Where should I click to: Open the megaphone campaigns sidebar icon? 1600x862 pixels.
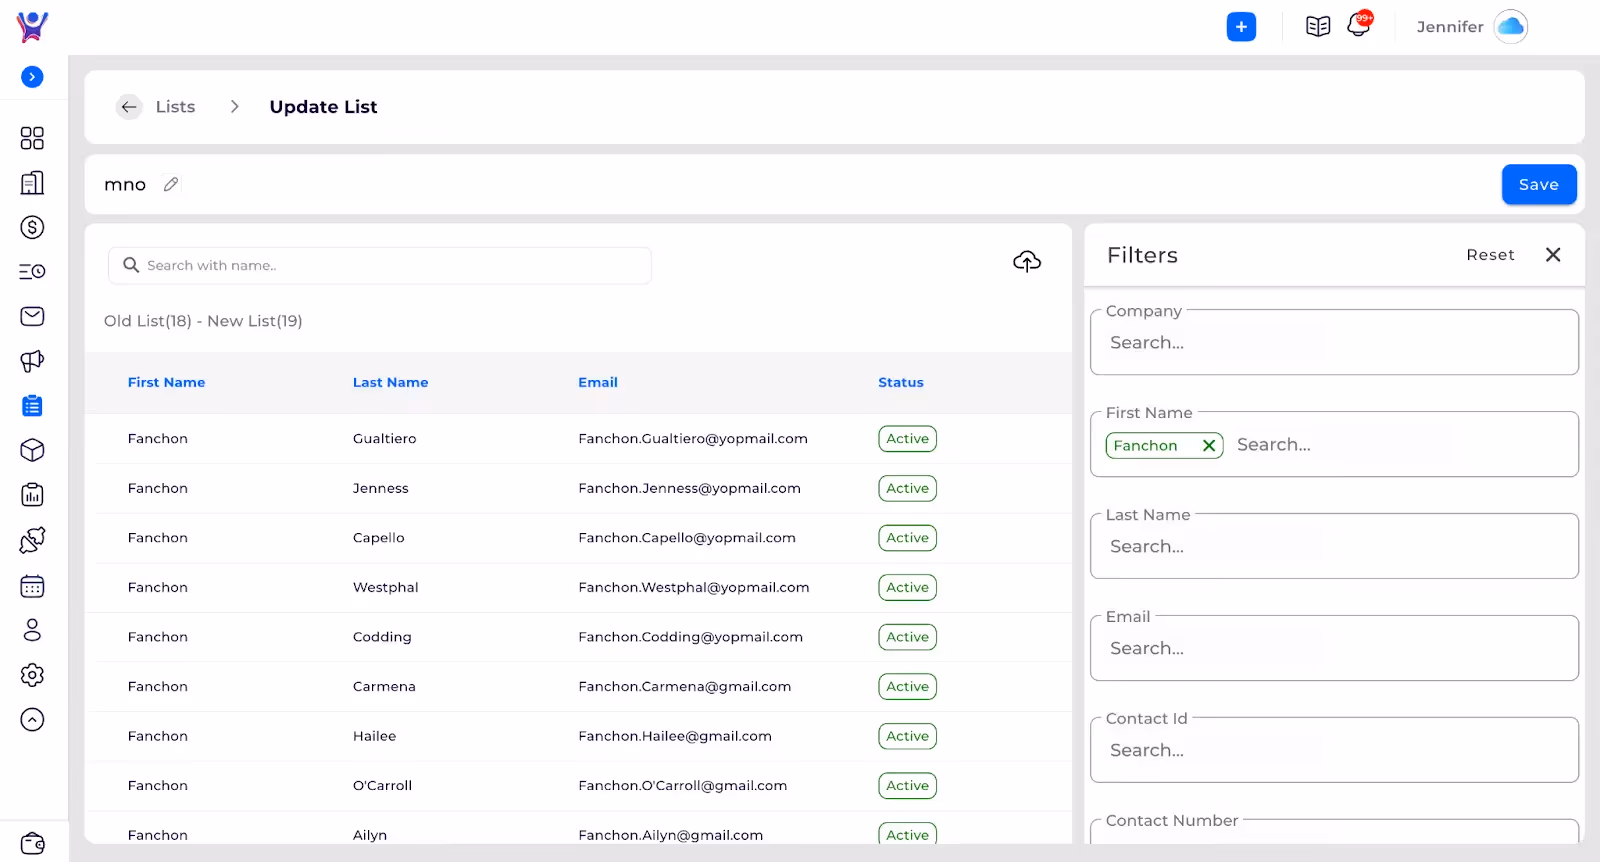click(32, 361)
